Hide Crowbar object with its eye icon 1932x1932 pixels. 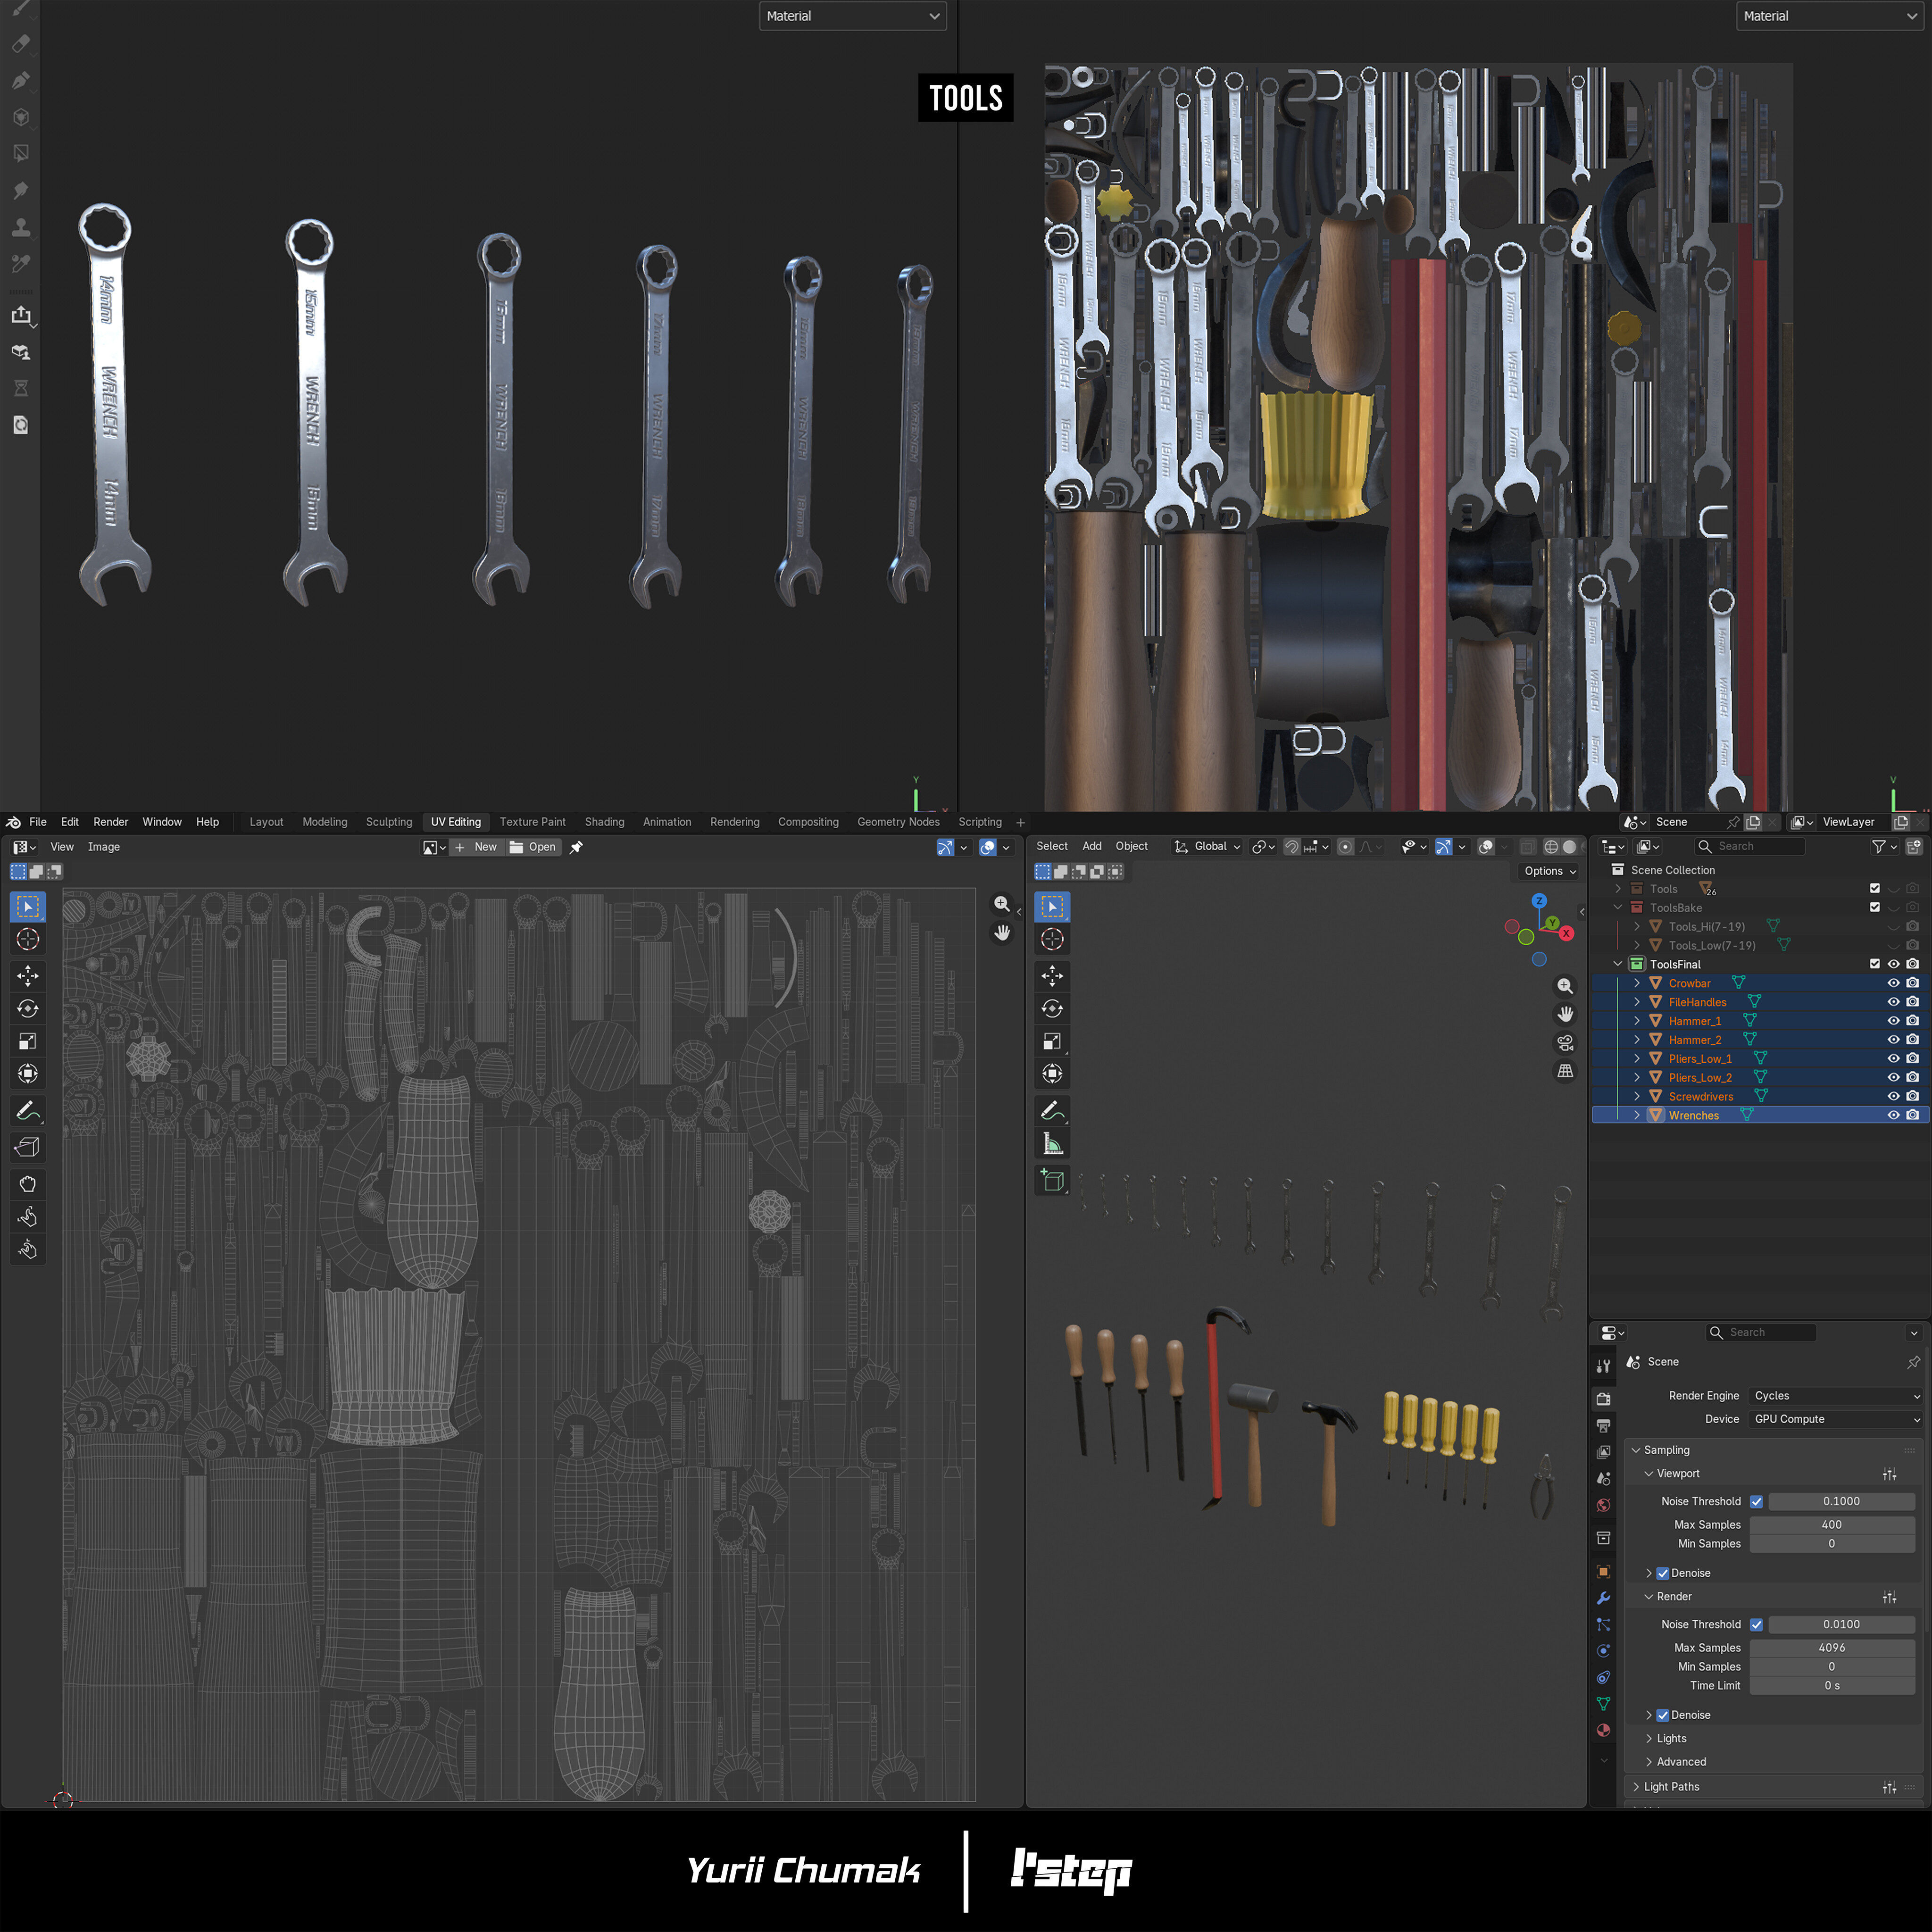click(1893, 983)
